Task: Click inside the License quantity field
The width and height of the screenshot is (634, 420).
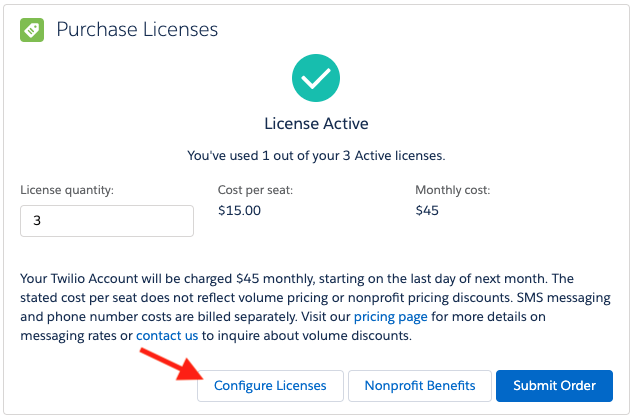Action: (107, 221)
